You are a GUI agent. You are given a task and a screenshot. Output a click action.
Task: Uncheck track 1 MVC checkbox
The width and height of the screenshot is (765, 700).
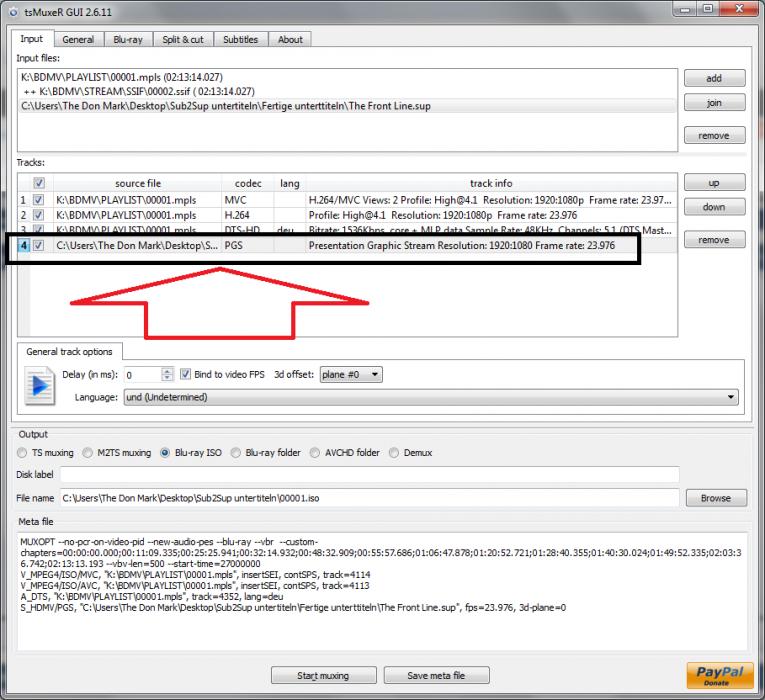click(x=38, y=200)
